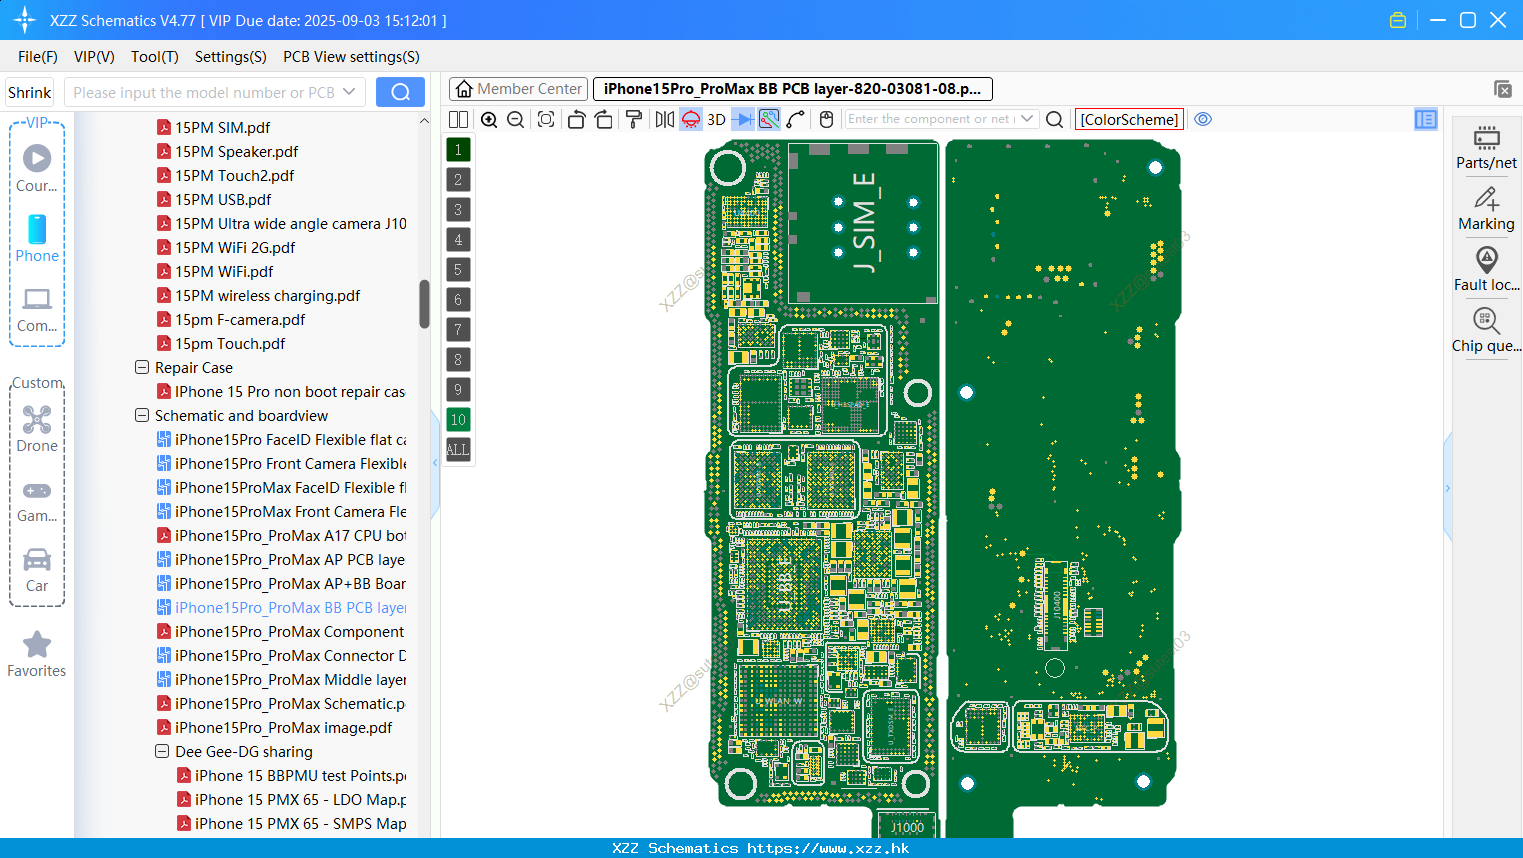1523x858 pixels.
Task: Select the J_SIM_E connector on the board
Action: click(x=863, y=222)
